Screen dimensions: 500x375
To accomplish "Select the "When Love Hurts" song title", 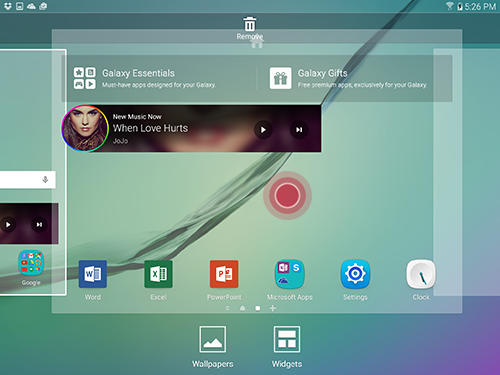I will [150, 128].
